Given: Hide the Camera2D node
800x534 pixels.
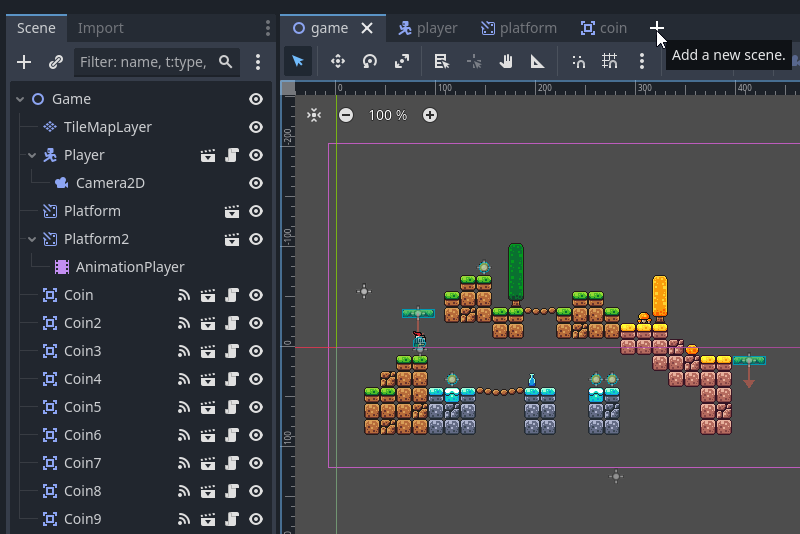Looking at the screenshot, I should coord(256,183).
